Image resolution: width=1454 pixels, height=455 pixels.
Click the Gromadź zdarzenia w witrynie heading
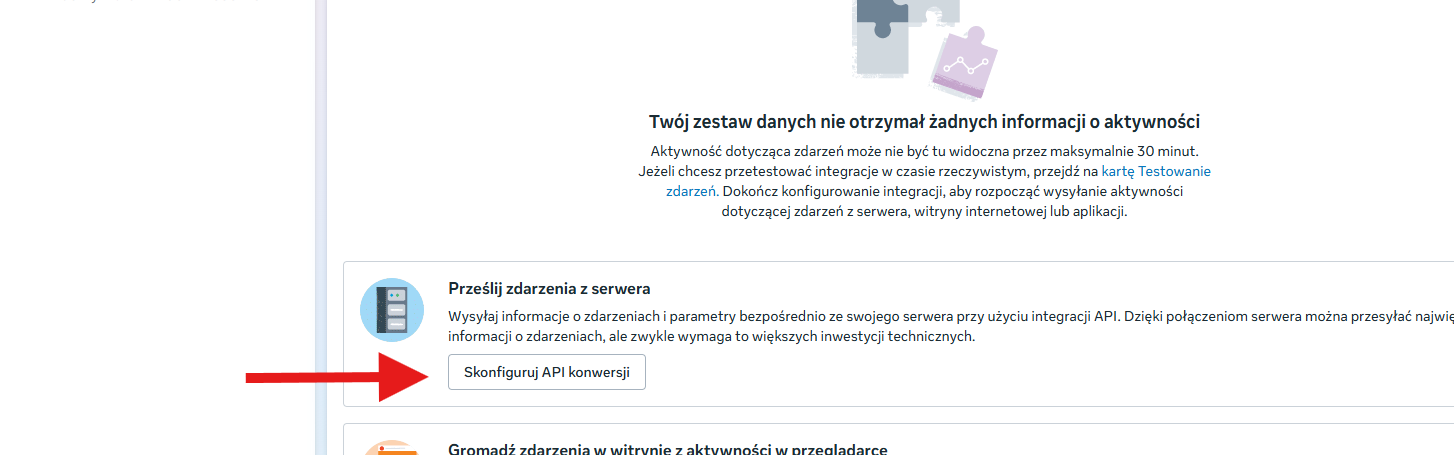668,449
